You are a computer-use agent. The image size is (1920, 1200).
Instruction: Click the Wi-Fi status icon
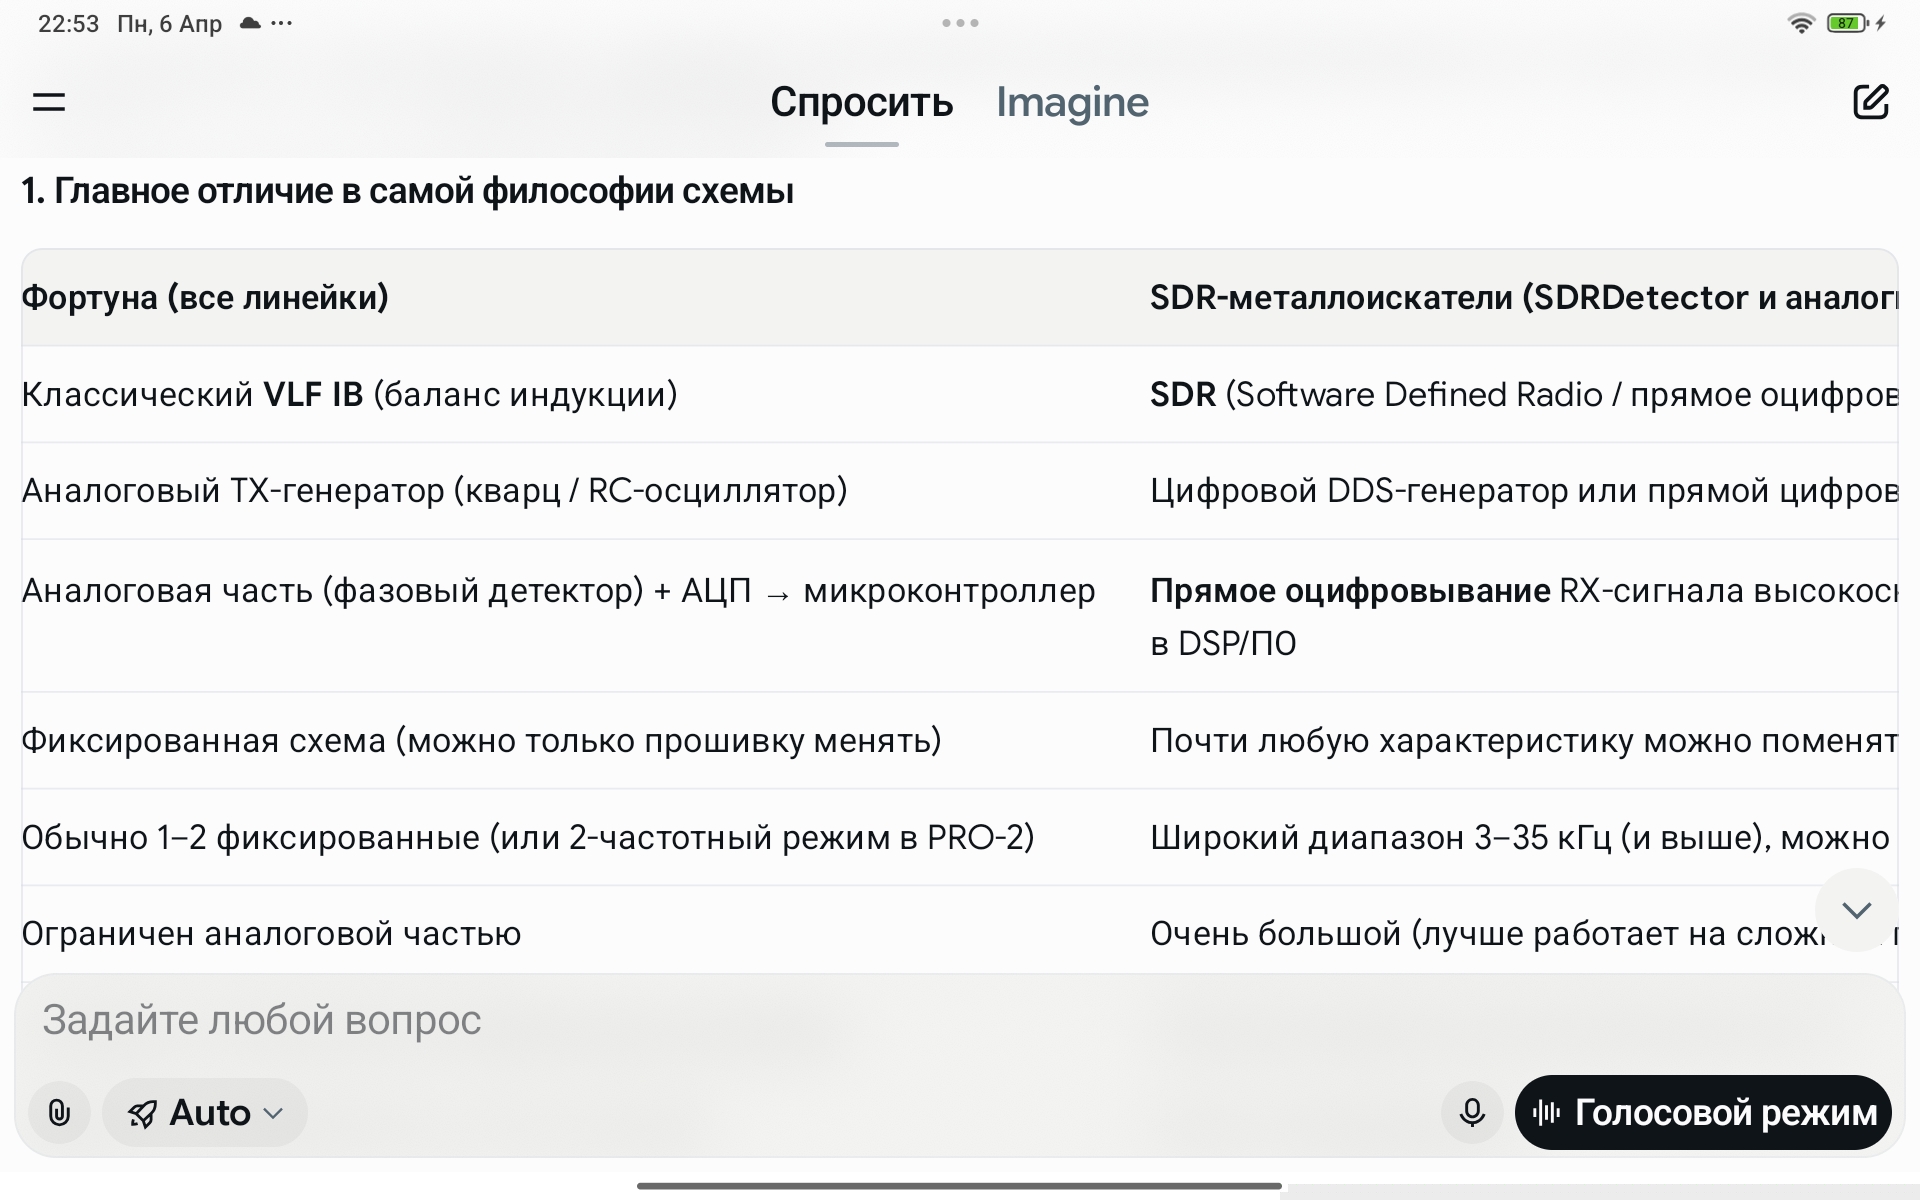pos(1800,23)
